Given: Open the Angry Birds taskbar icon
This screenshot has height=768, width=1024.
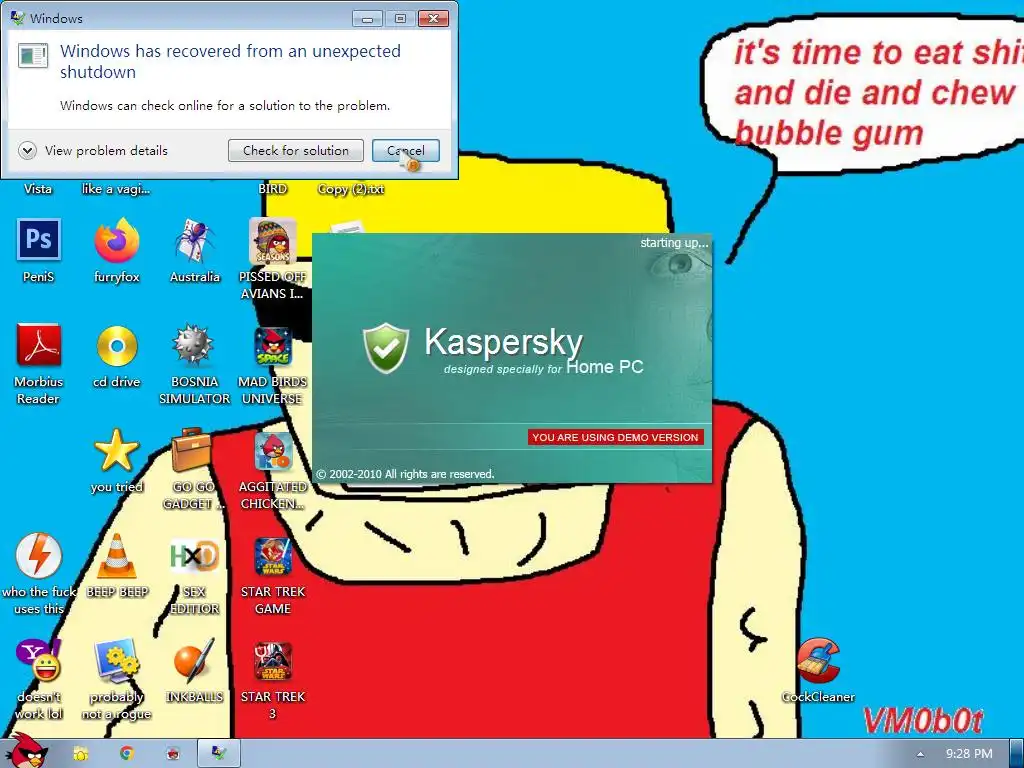Looking at the screenshot, I should point(172,754).
